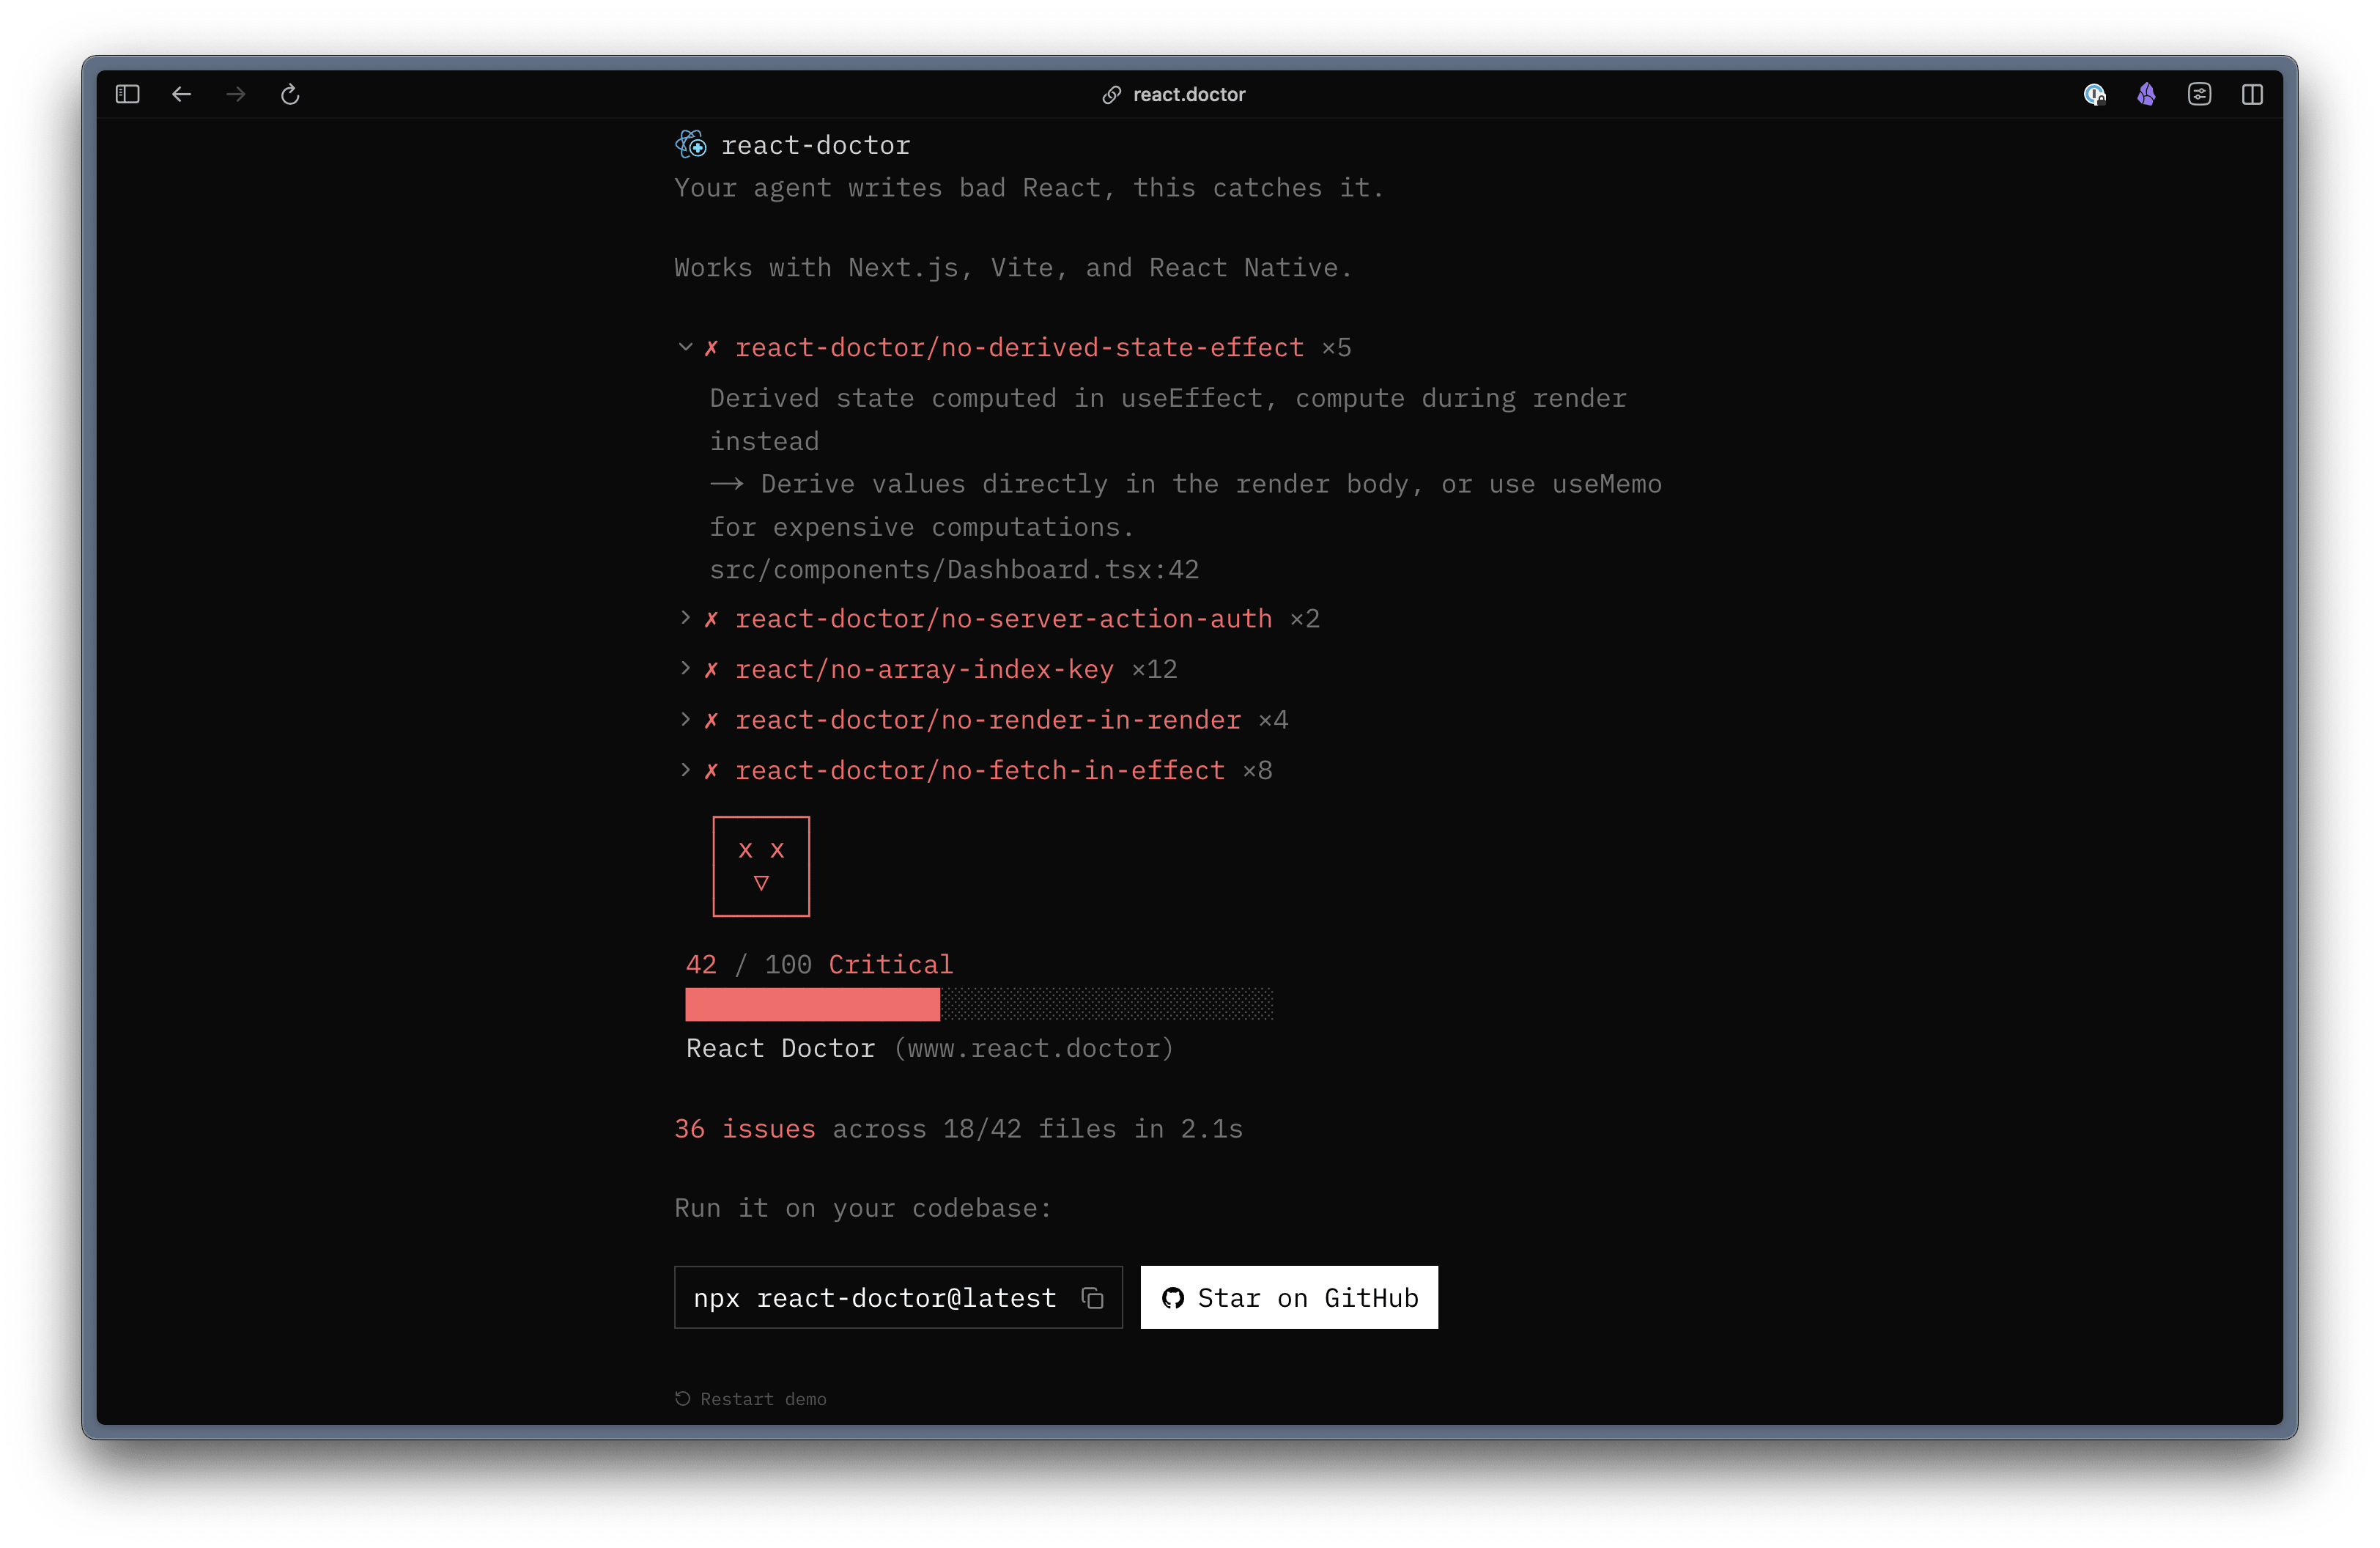
Task: Click the sad face ASCII box
Action: point(761,866)
